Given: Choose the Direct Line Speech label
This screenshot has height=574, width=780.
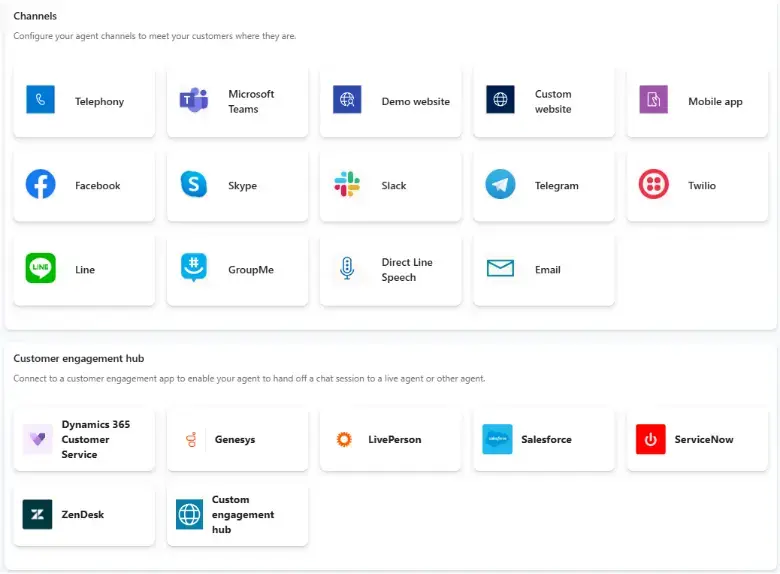Looking at the screenshot, I should (407, 270).
